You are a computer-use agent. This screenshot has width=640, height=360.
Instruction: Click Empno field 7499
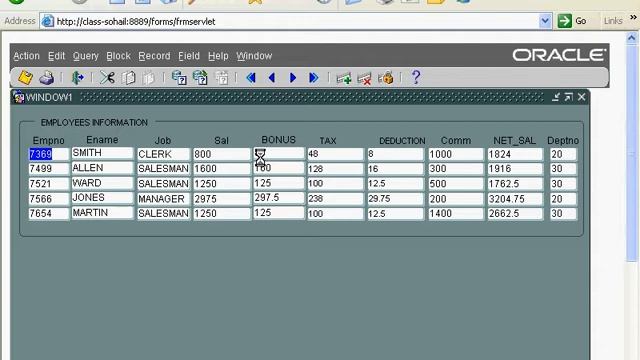[49, 169]
